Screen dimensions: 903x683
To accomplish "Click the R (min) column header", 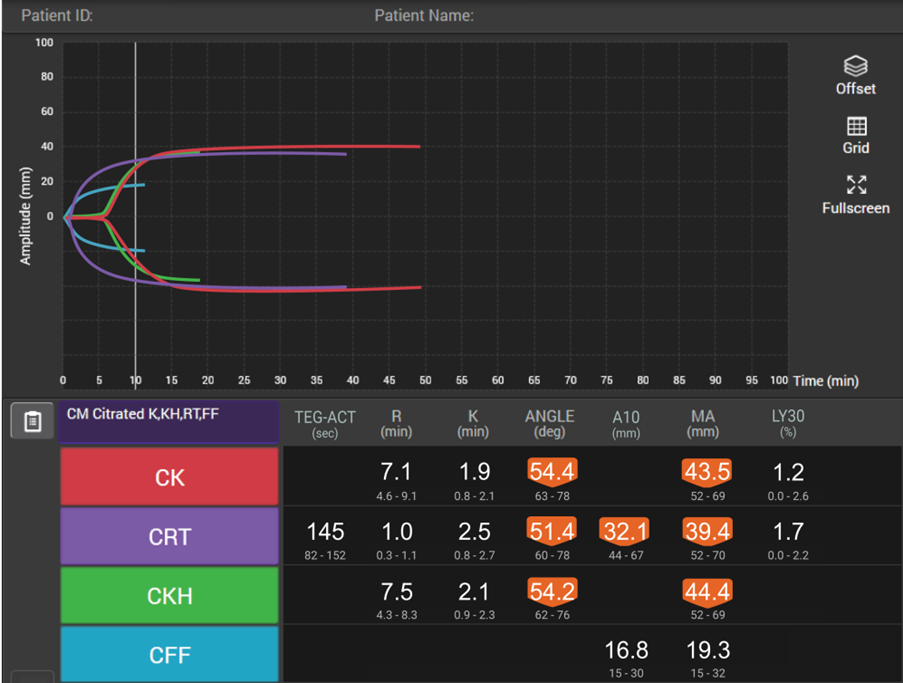I will tap(396, 423).
